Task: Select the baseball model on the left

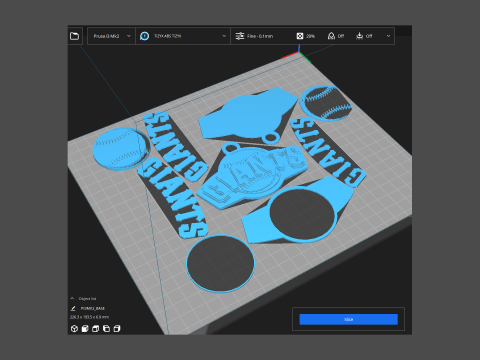Action: 121,149
